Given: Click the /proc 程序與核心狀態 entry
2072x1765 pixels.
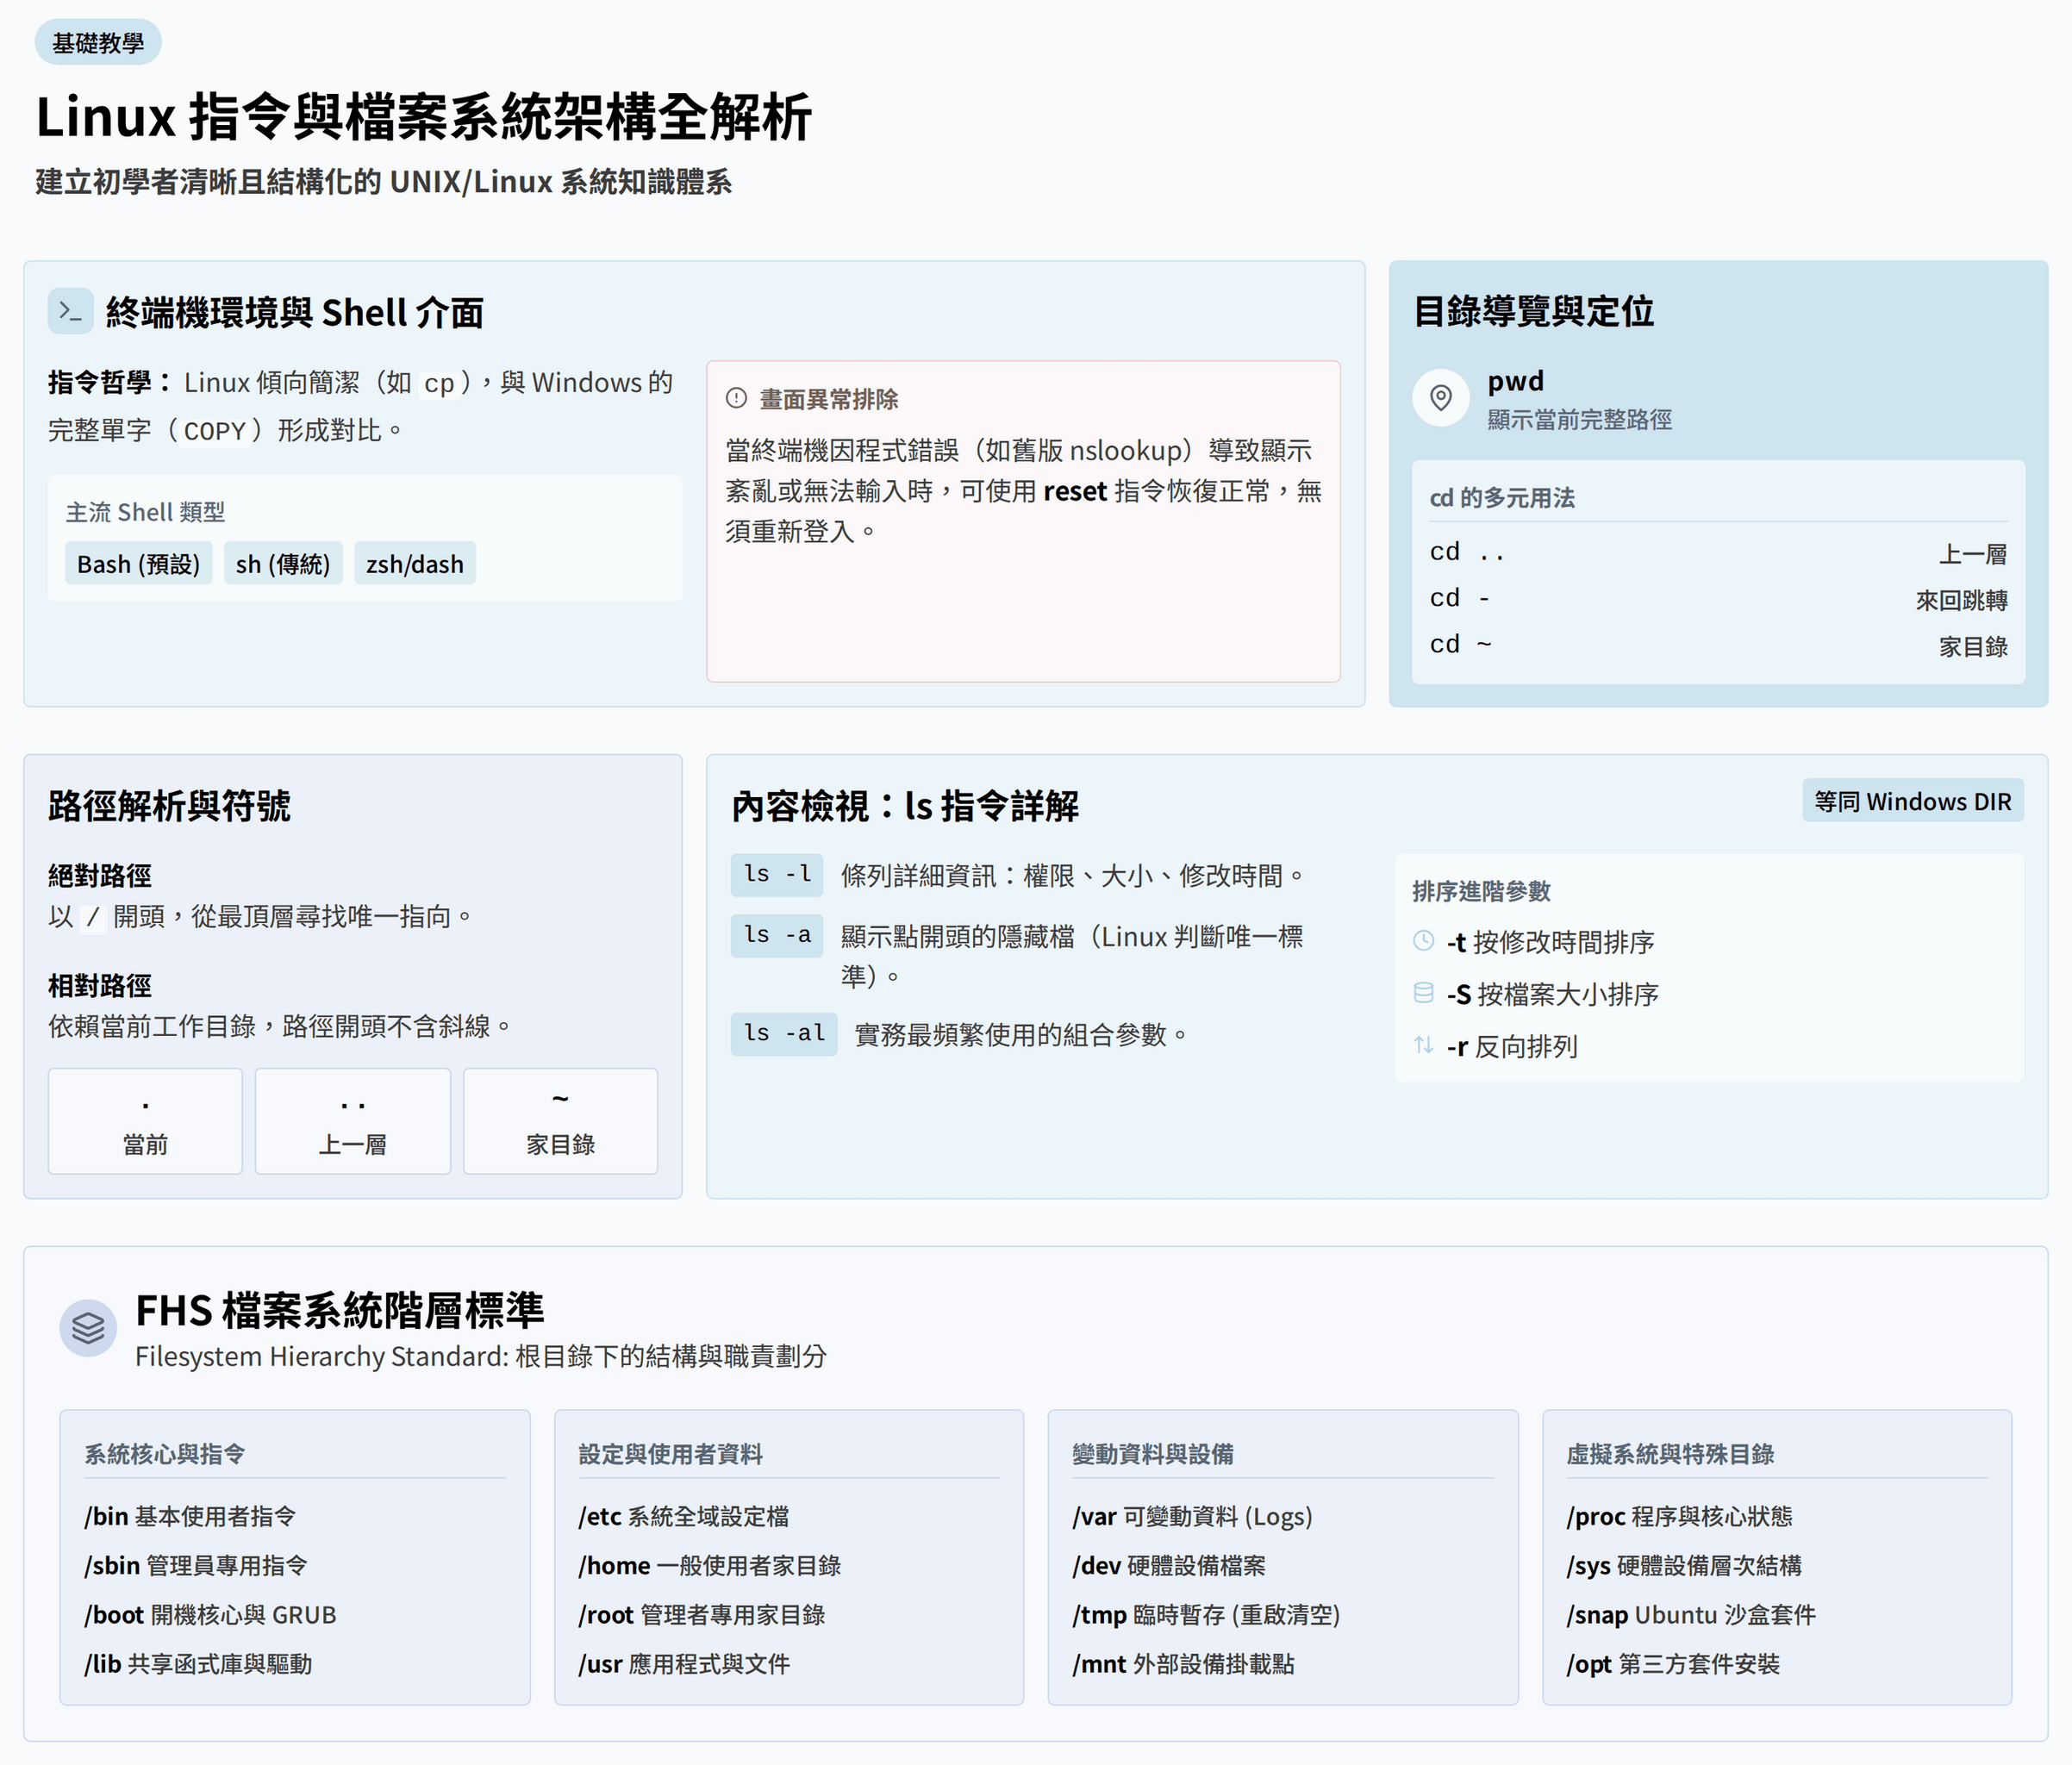Looking at the screenshot, I should (x=1679, y=1516).
